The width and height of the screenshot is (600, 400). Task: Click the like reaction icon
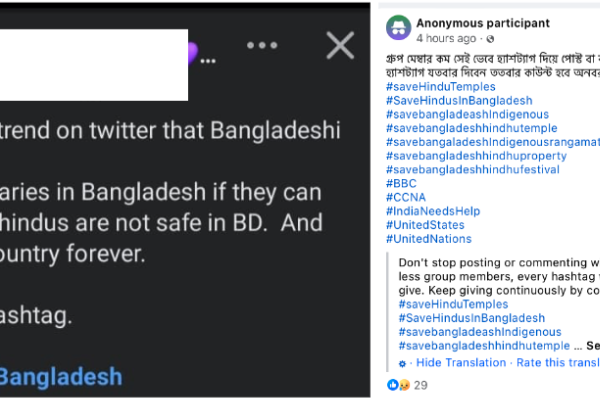click(393, 385)
